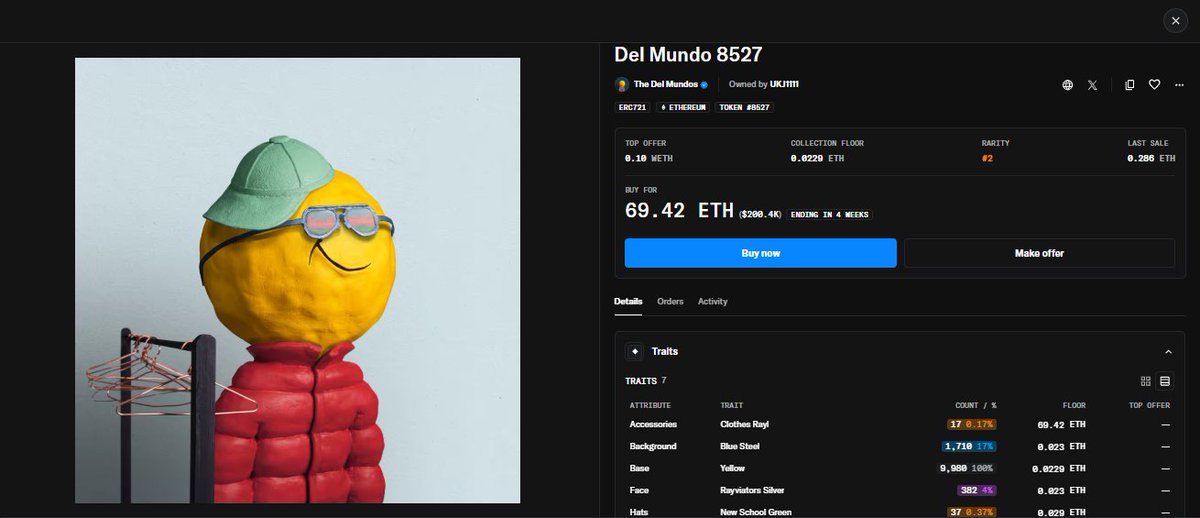Collapse the Traits section chevron
The image size is (1200, 518).
coord(1168,352)
